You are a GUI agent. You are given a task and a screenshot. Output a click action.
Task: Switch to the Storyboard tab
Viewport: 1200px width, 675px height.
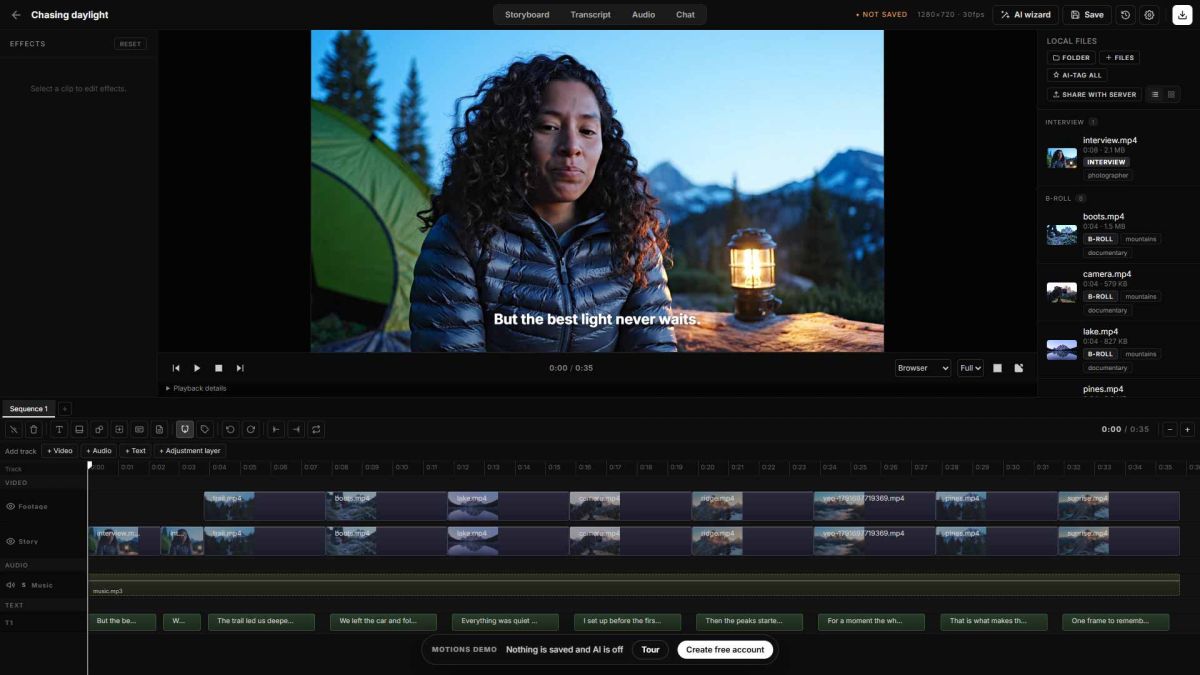coord(527,15)
